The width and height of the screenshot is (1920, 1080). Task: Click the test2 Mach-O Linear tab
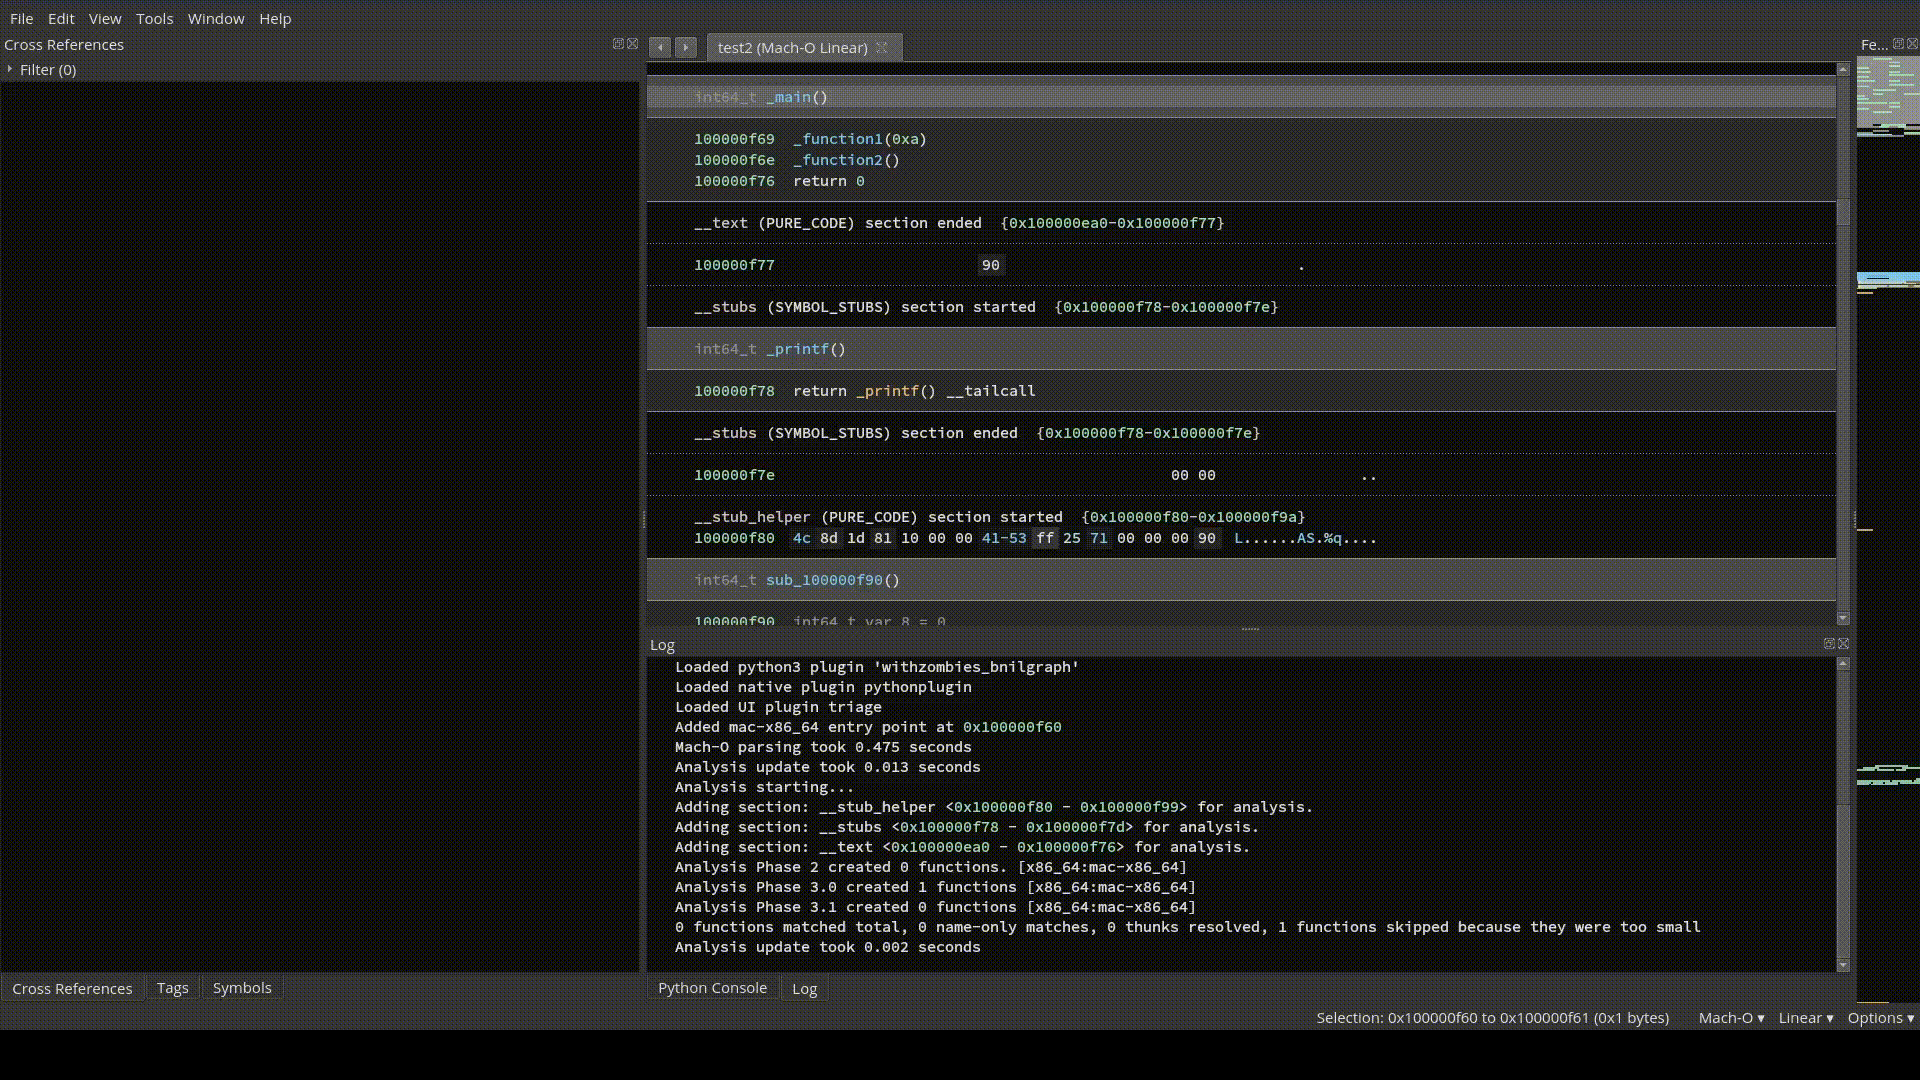791,46
